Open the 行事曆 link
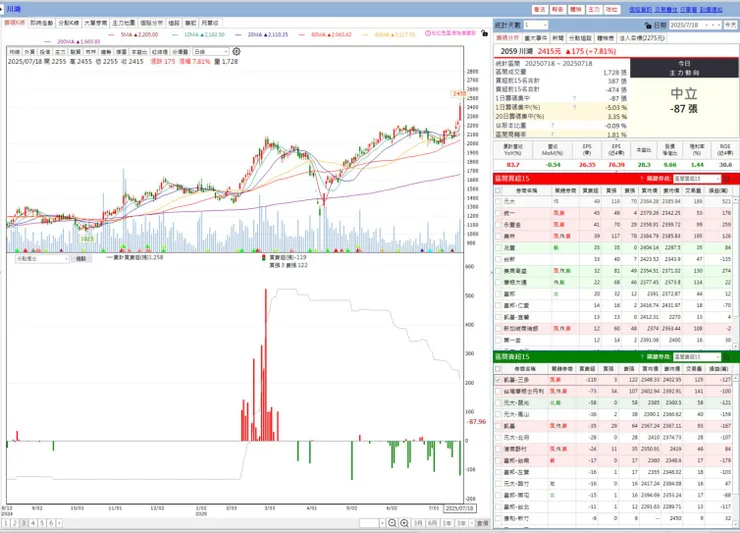The width and height of the screenshot is (740, 533). pos(689,9)
